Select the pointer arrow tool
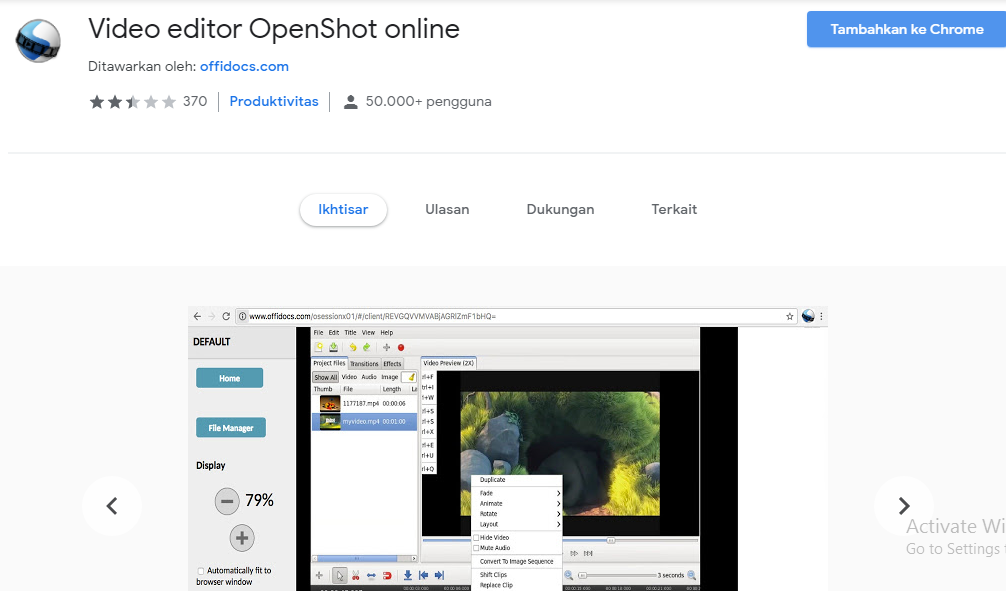This screenshot has height=591, width=1006. click(x=339, y=576)
